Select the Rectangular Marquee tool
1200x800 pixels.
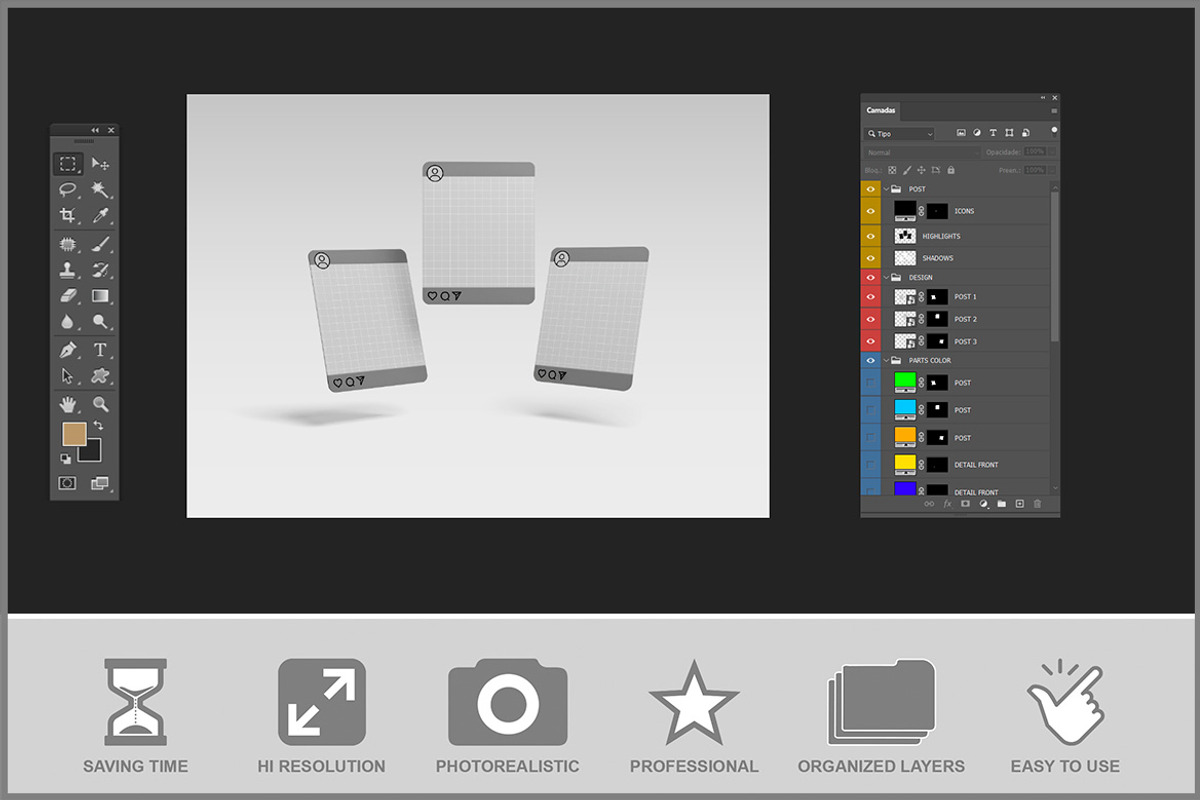(67, 164)
